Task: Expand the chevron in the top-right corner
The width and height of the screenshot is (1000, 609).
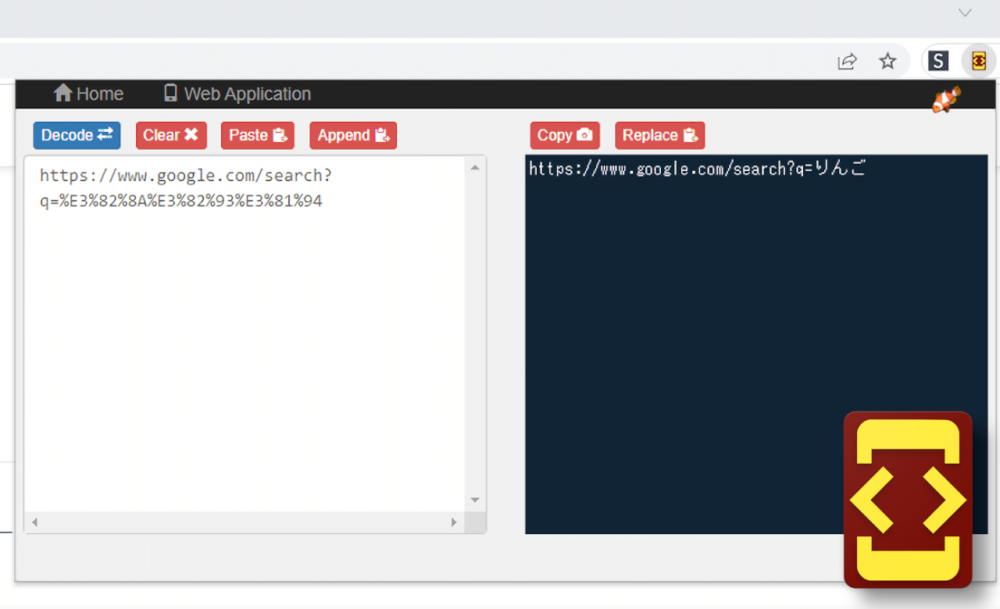Action: pyautogui.click(x=966, y=13)
